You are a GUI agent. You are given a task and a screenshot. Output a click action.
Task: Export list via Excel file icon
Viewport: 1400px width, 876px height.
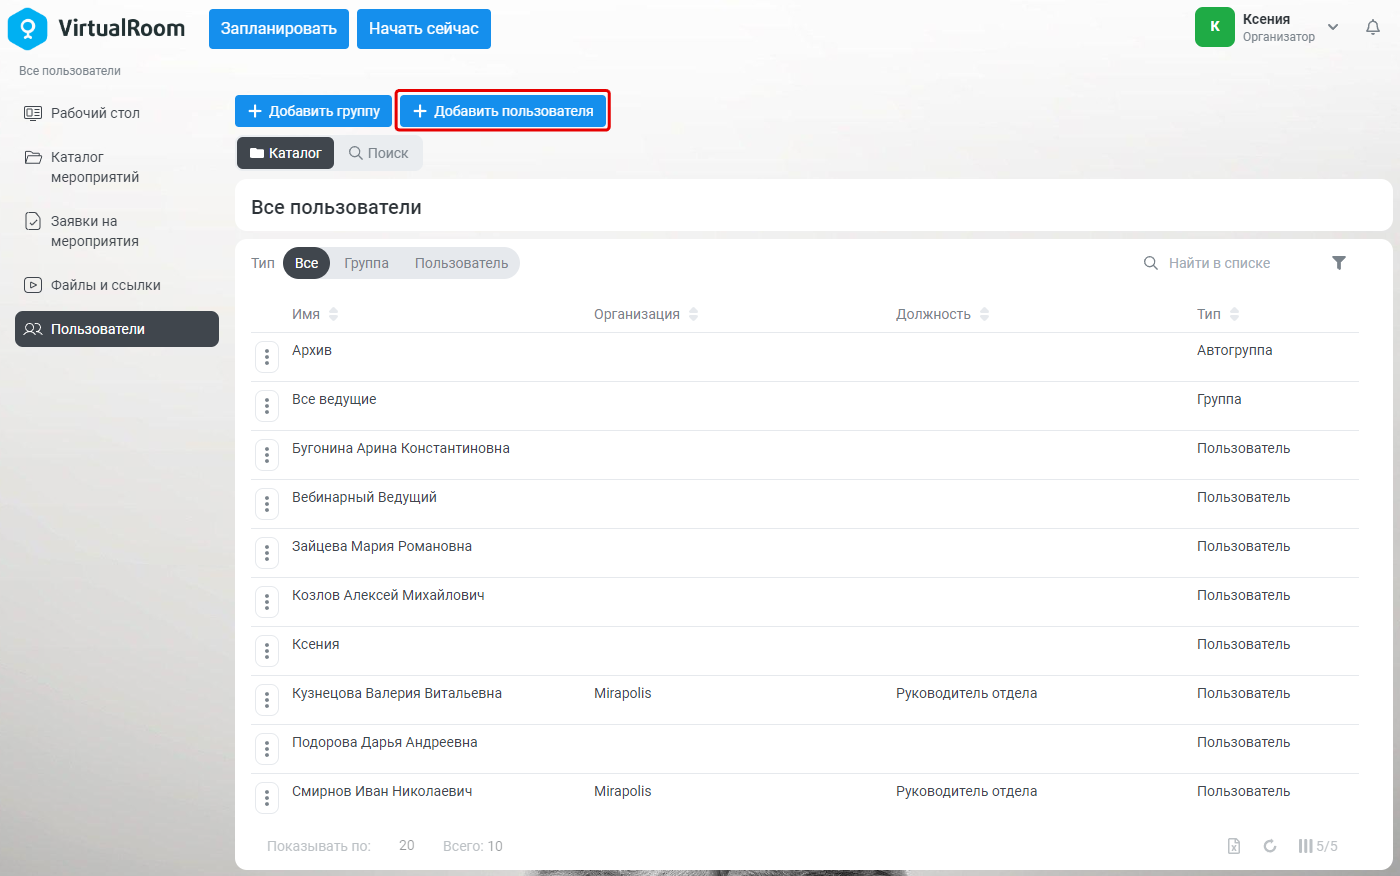coord(1234,846)
